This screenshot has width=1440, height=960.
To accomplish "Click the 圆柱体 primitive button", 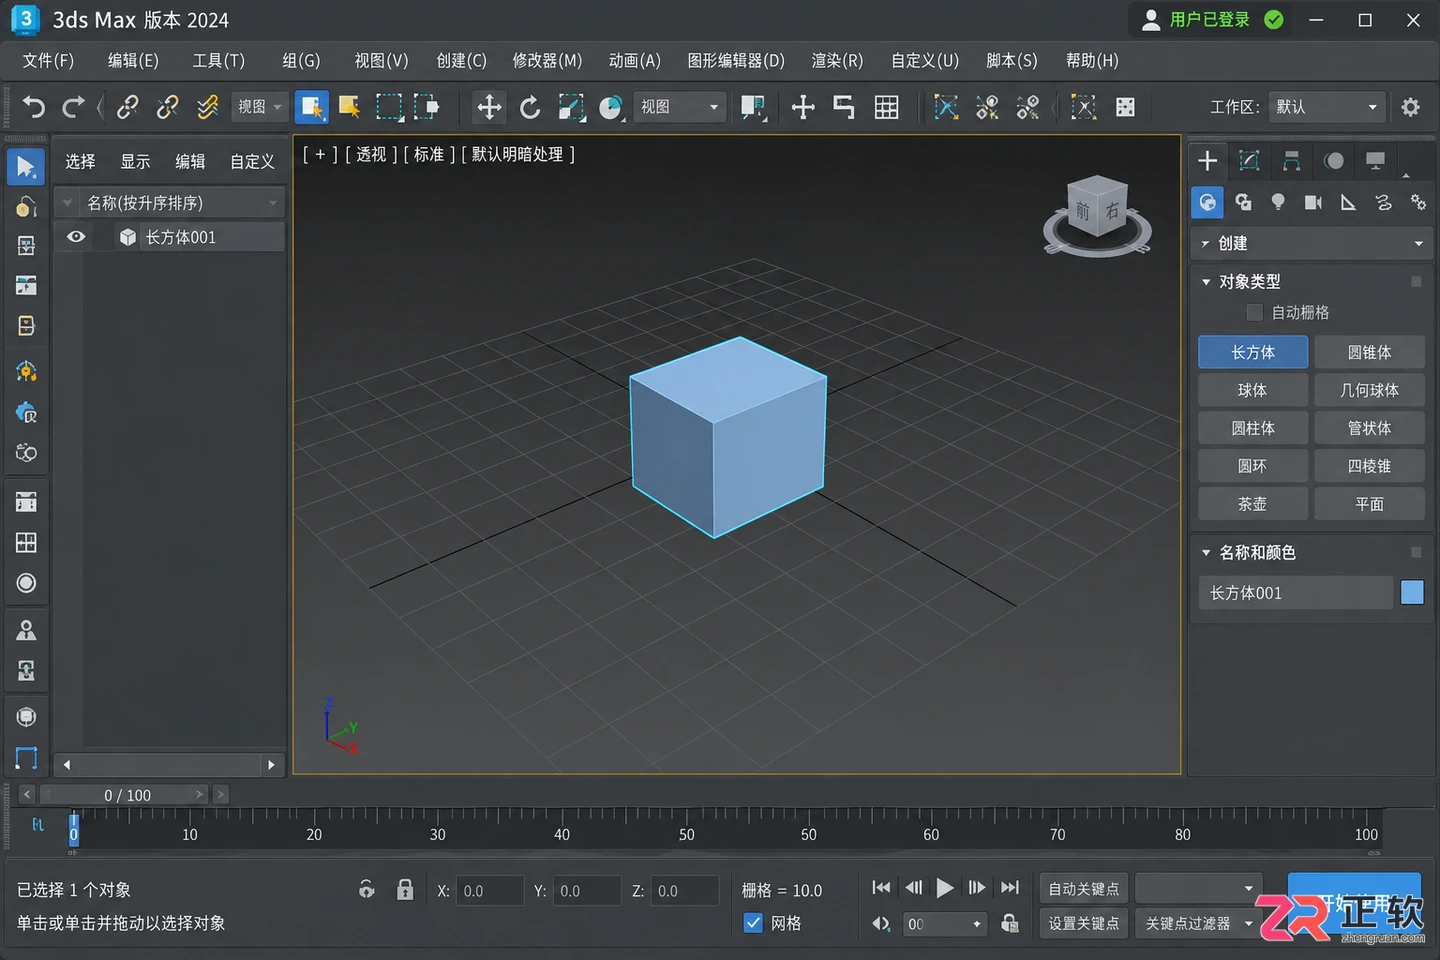I will pos(1253,428).
